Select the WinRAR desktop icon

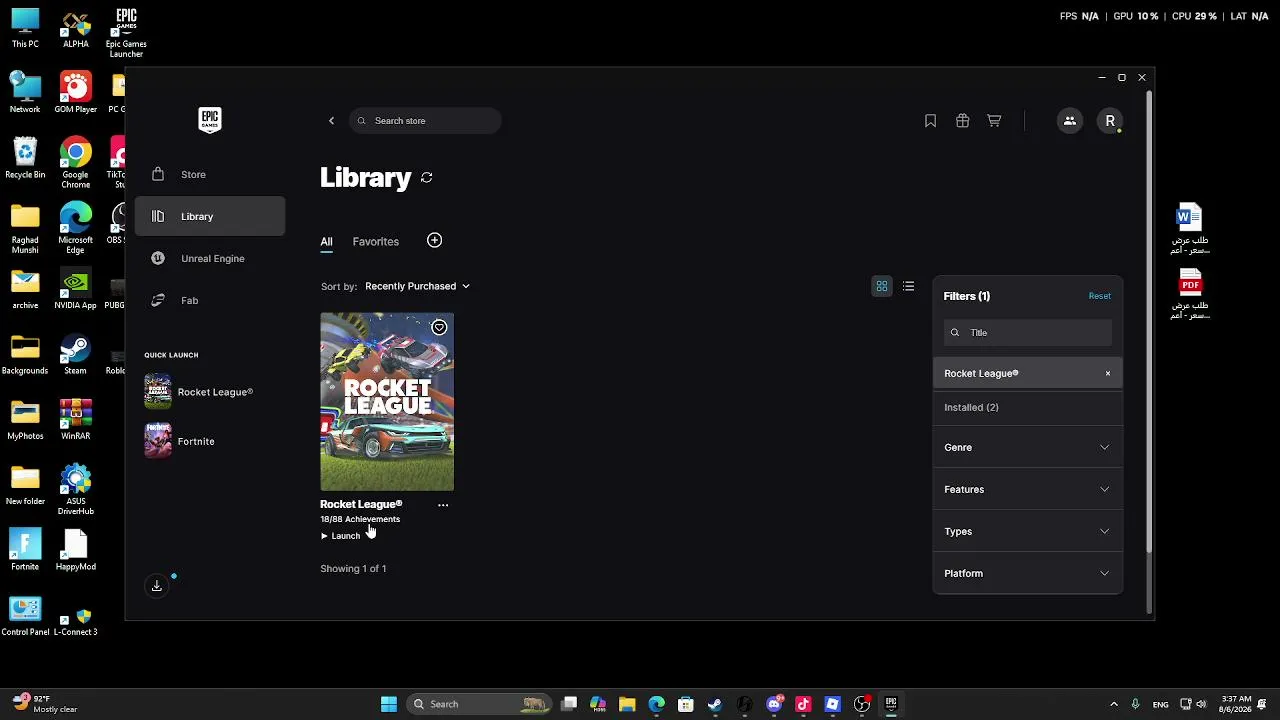[x=76, y=420]
